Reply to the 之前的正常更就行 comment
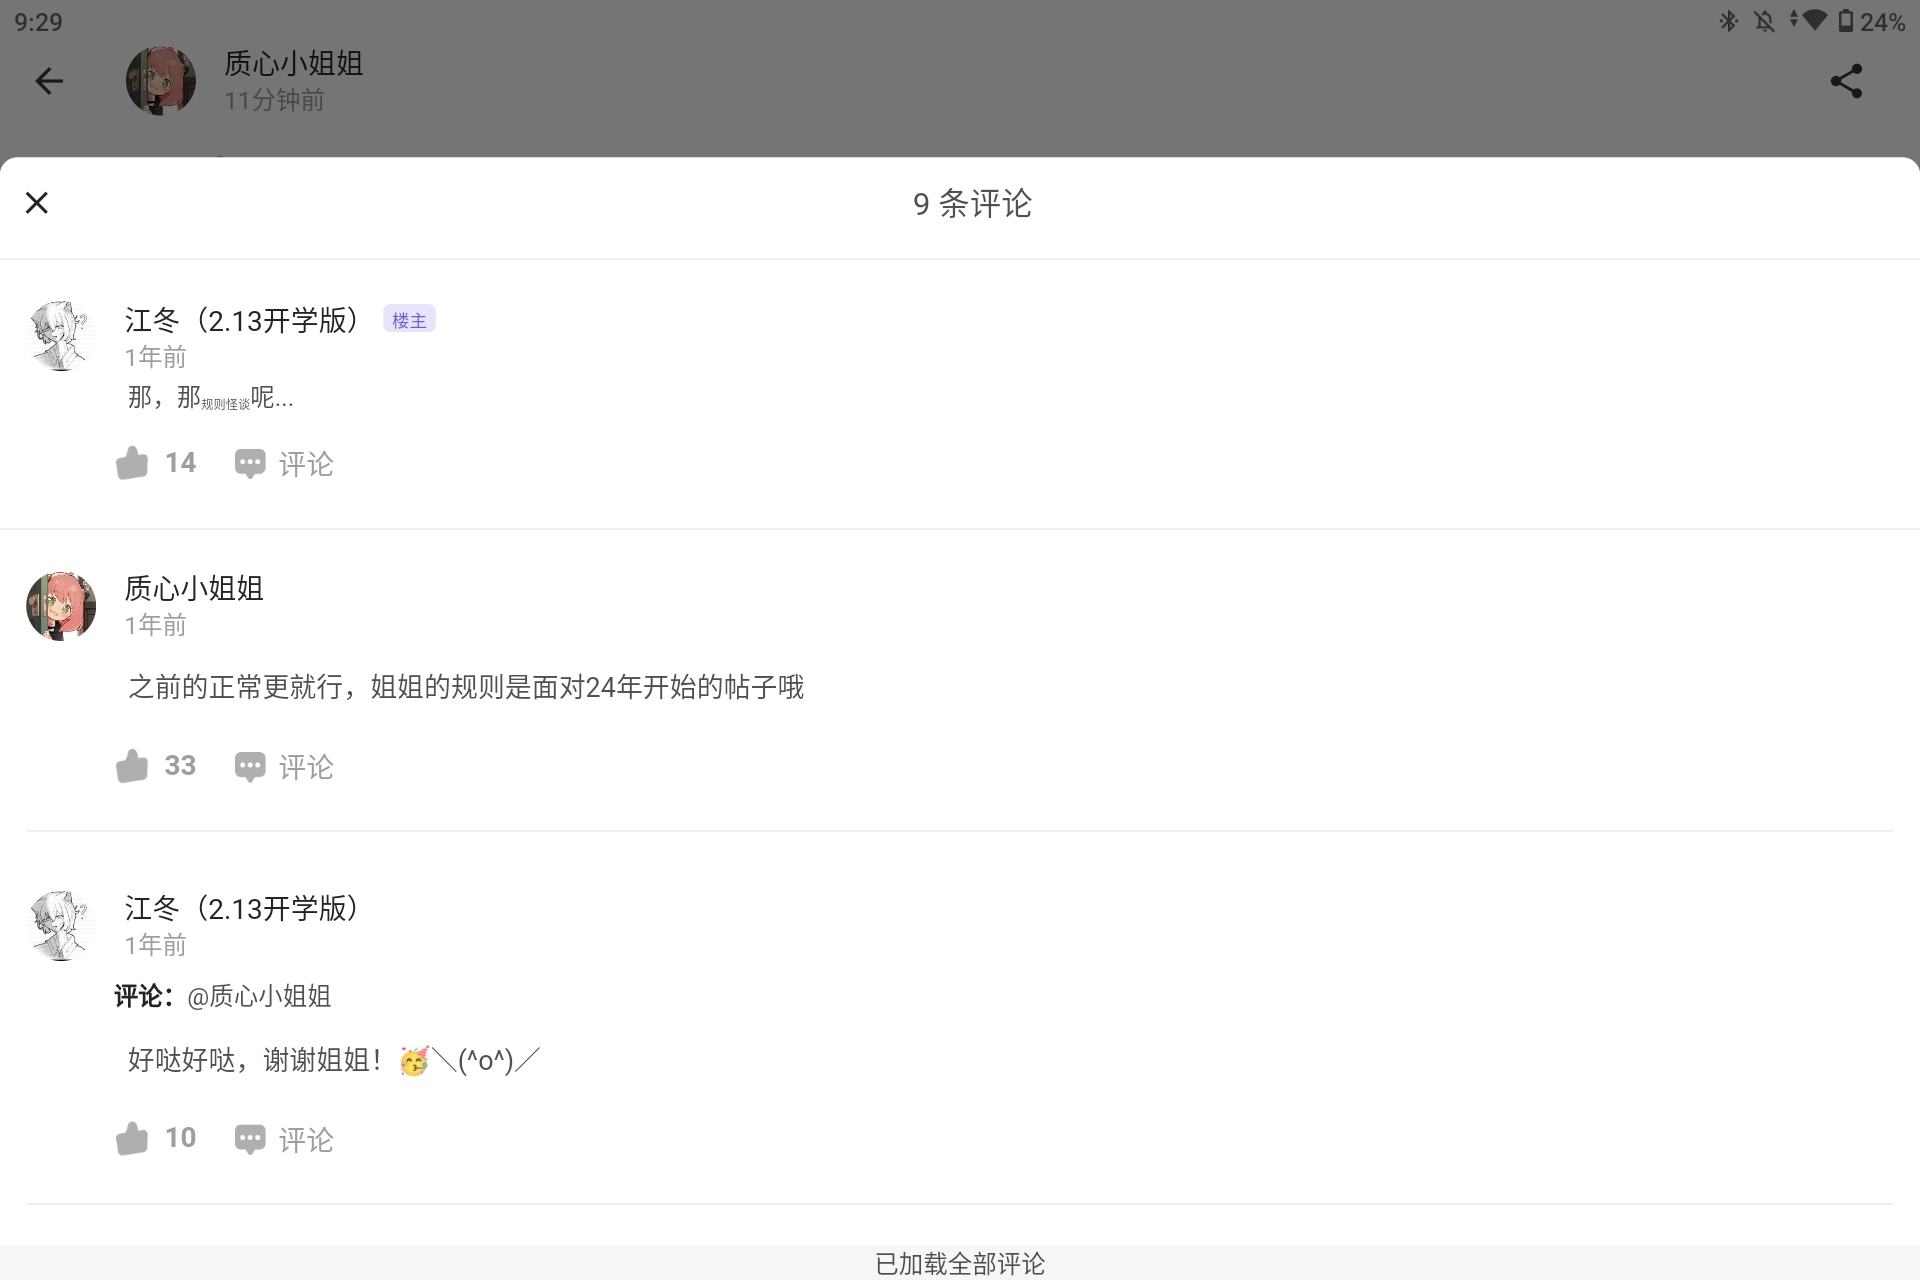 click(x=284, y=767)
